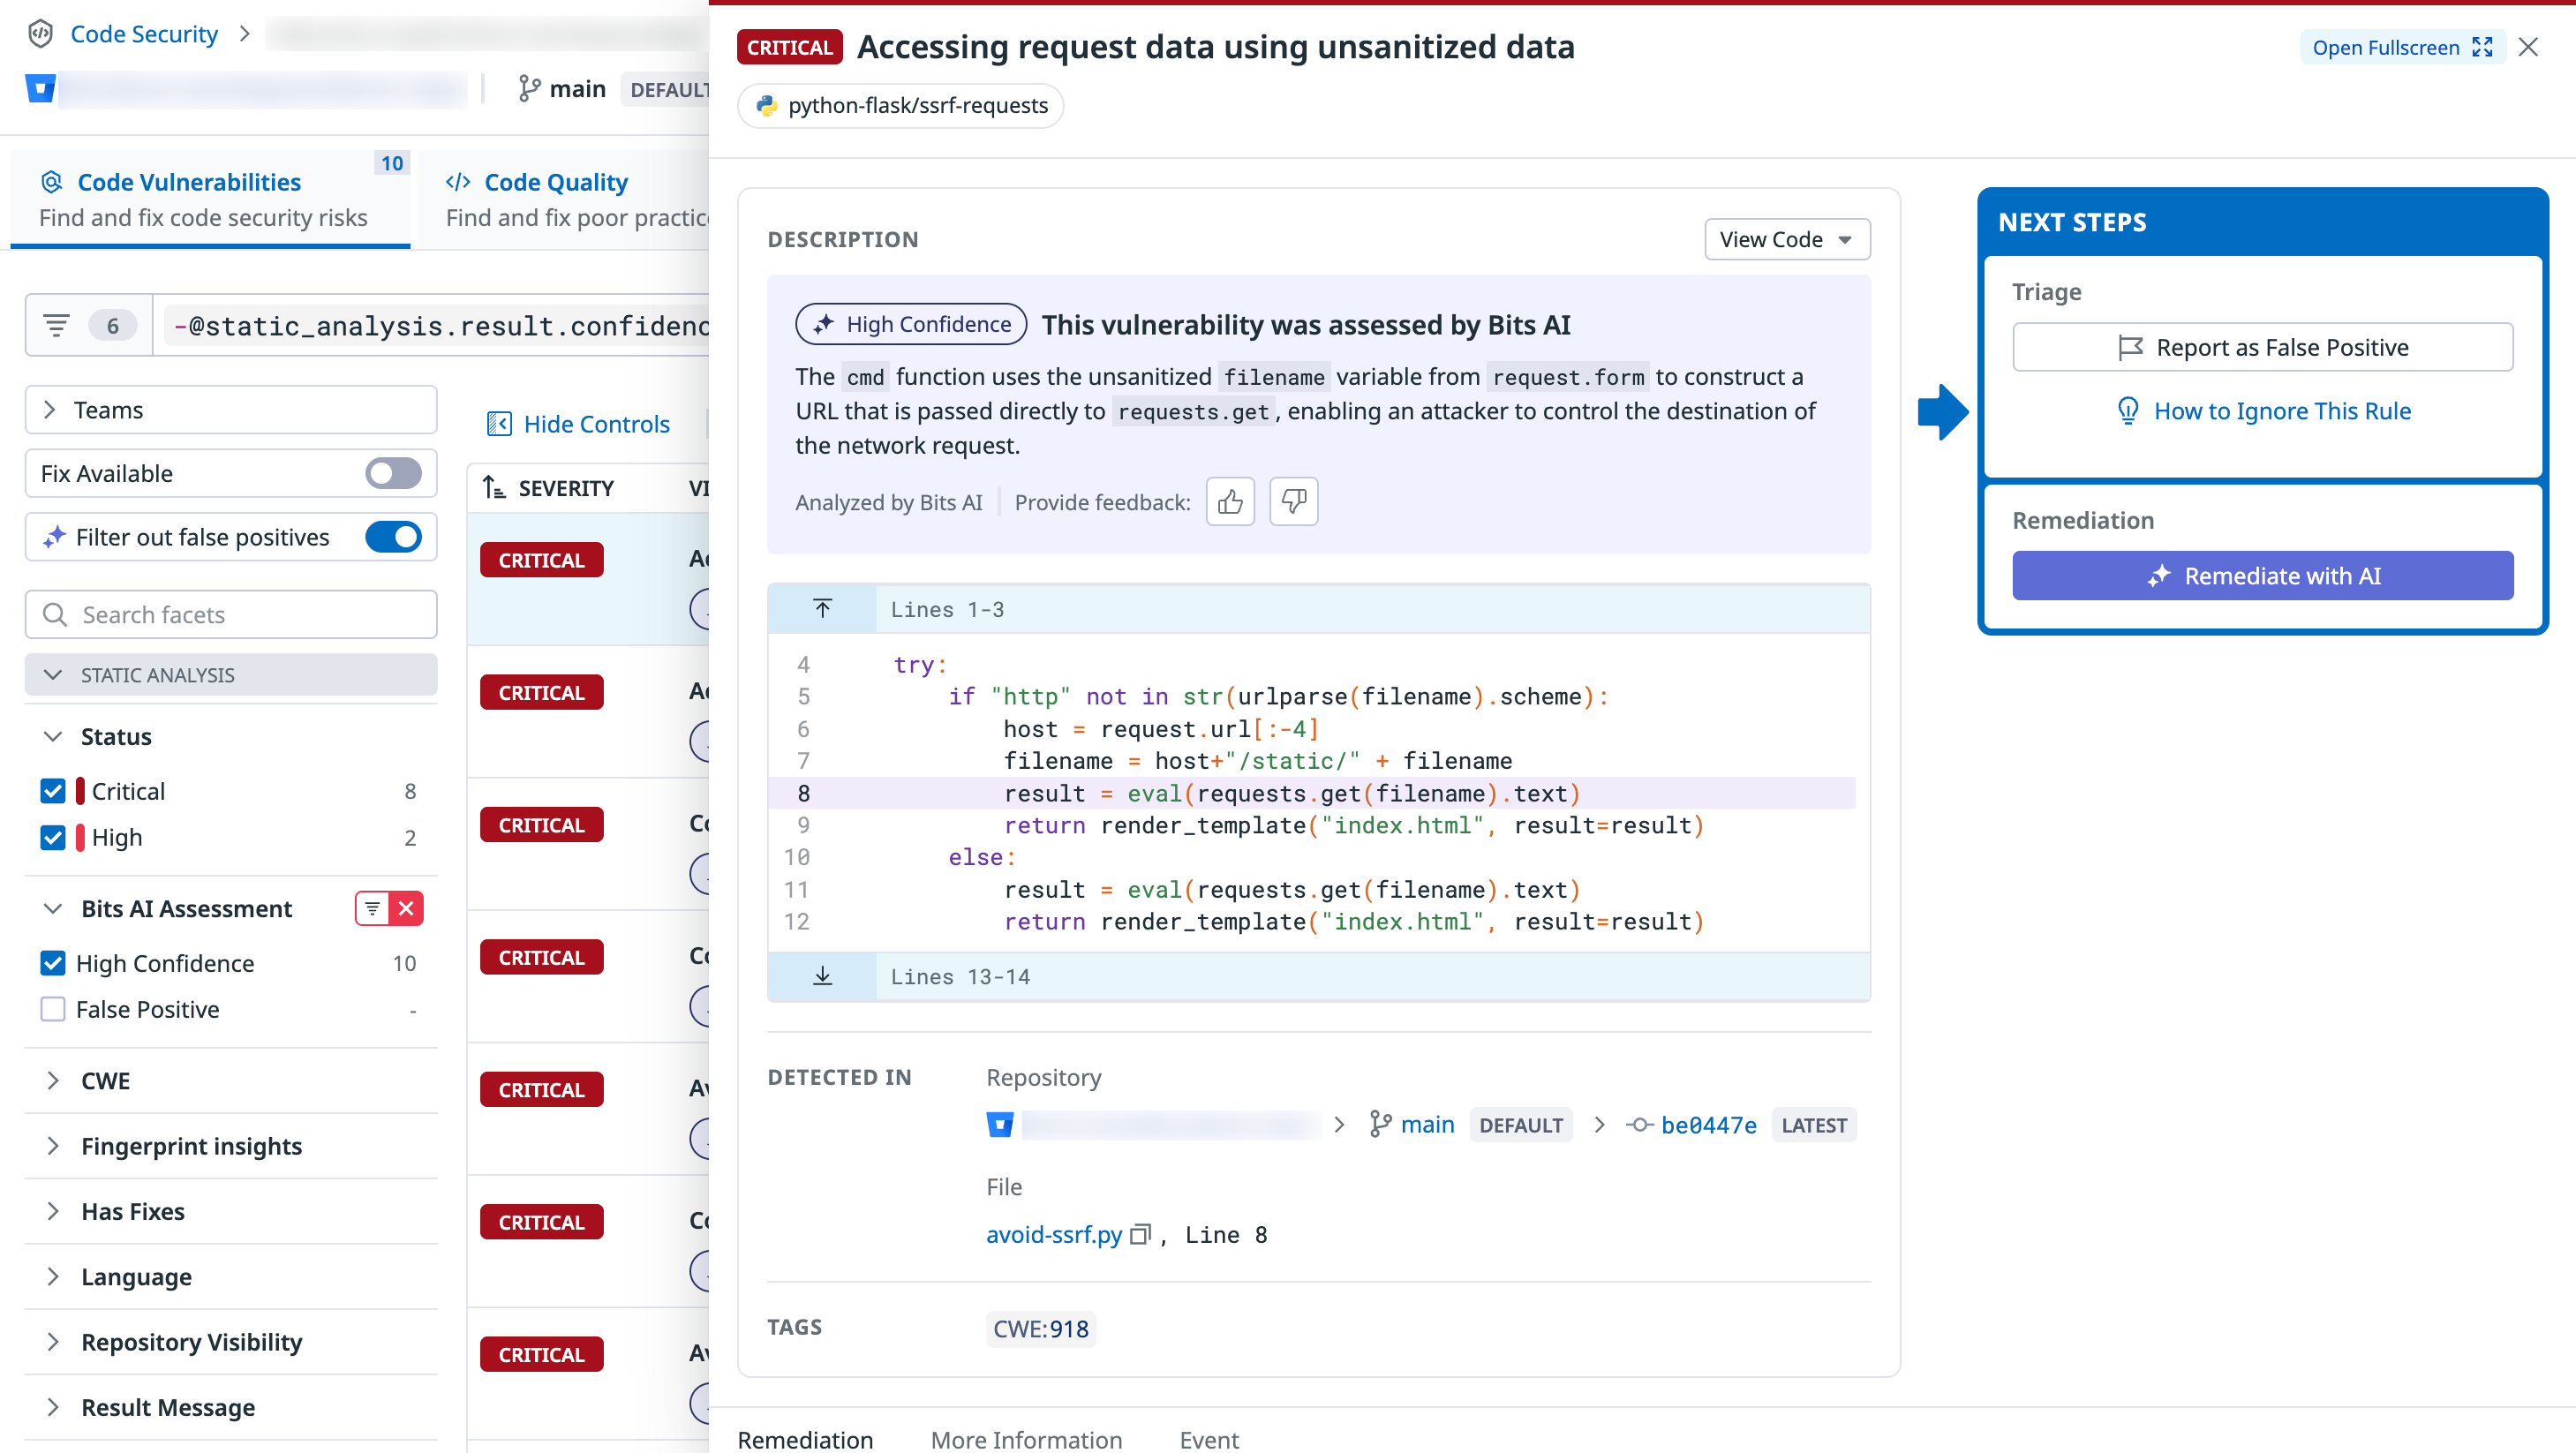The width and height of the screenshot is (2576, 1453).
Task: Click the Code Security breadcrumb link
Action: (x=144, y=34)
